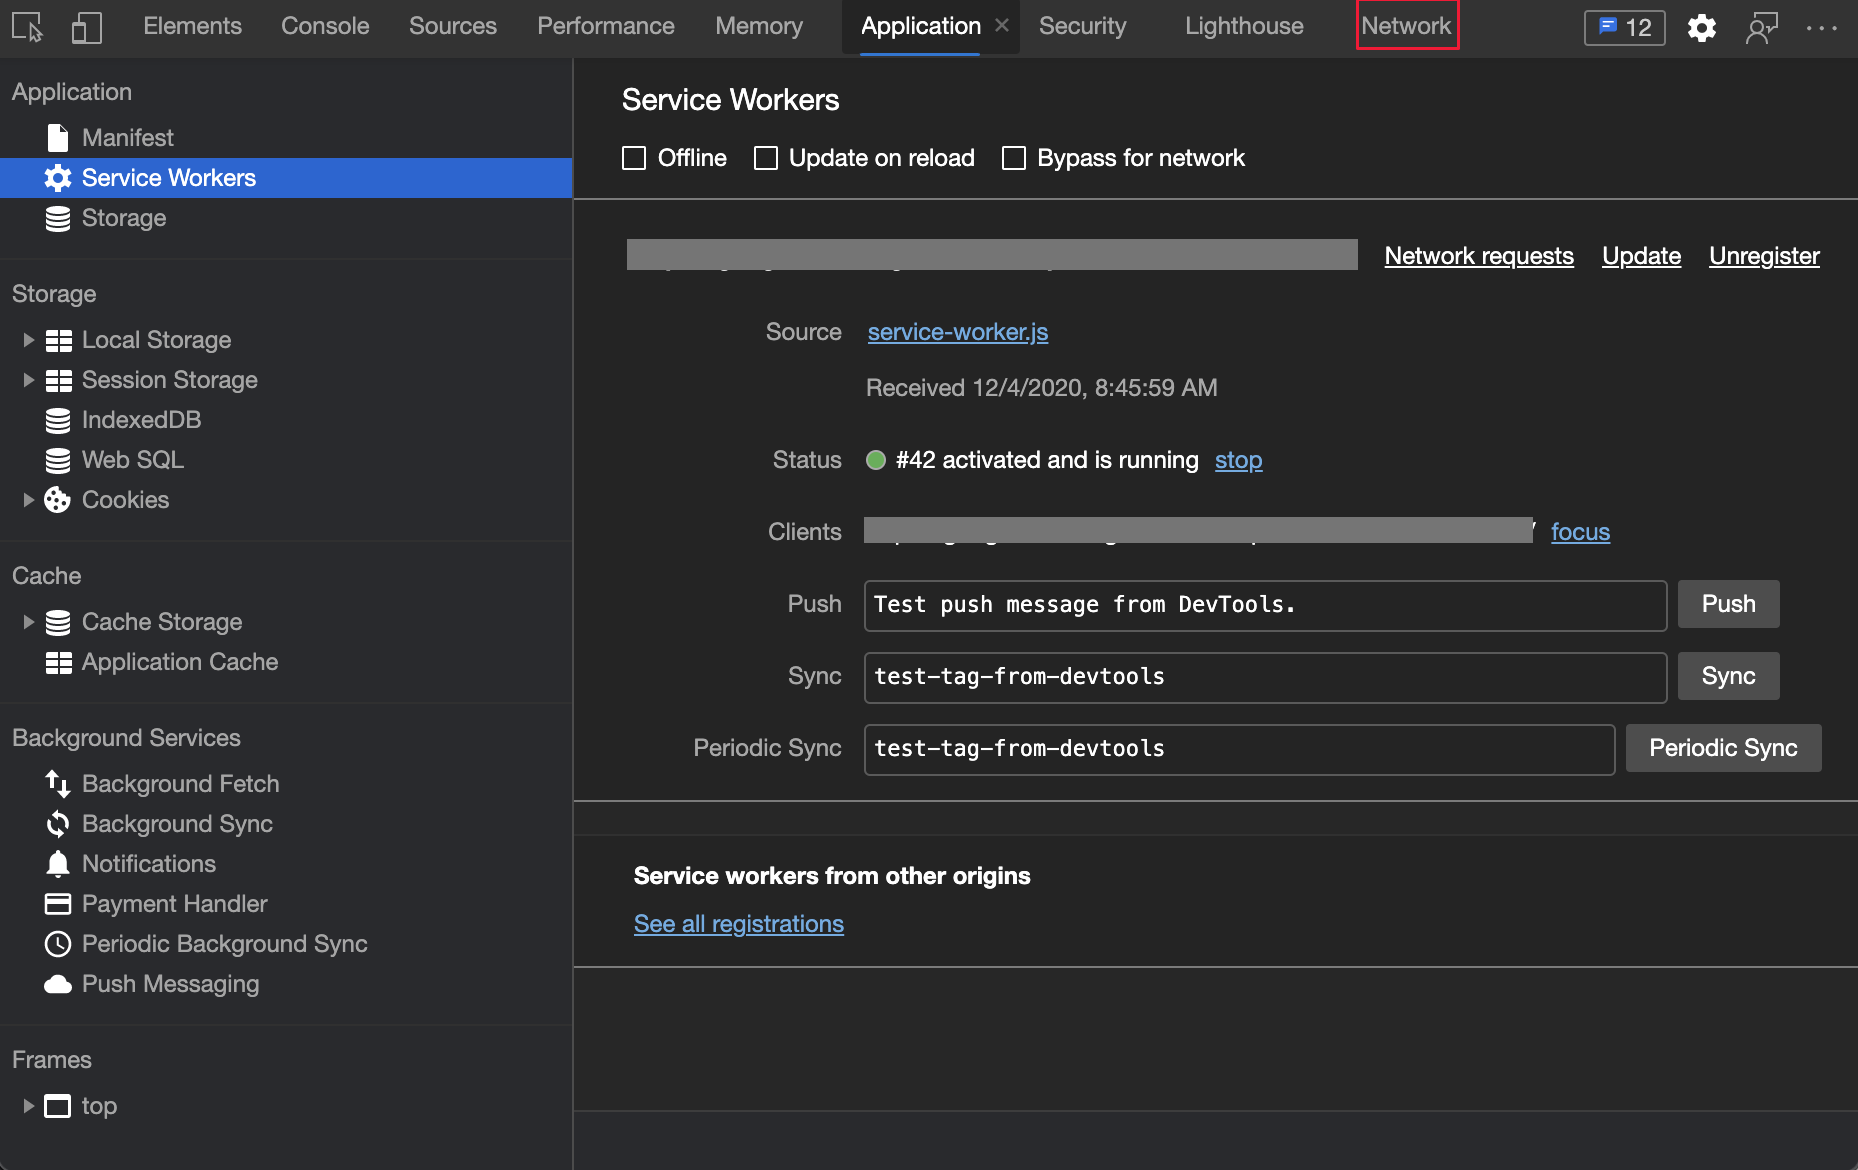Select the Manifest item in Application sidebar
The width and height of the screenshot is (1858, 1170).
coord(129,137)
